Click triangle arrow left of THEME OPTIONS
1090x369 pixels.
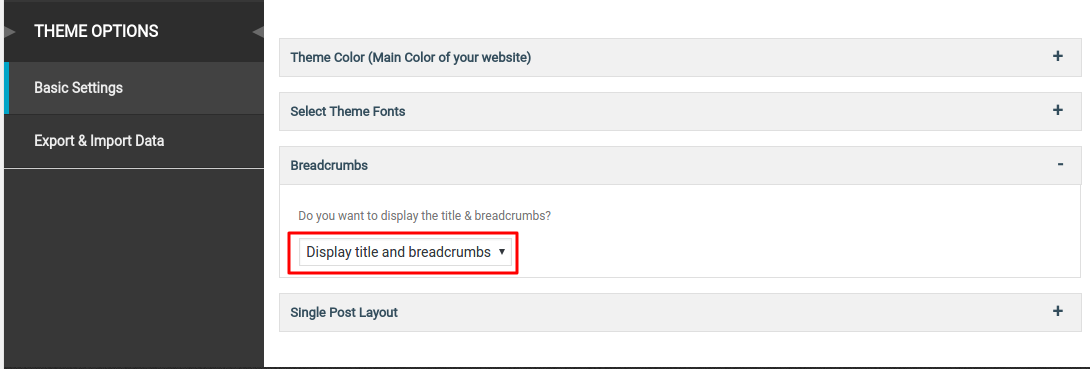(x=10, y=31)
